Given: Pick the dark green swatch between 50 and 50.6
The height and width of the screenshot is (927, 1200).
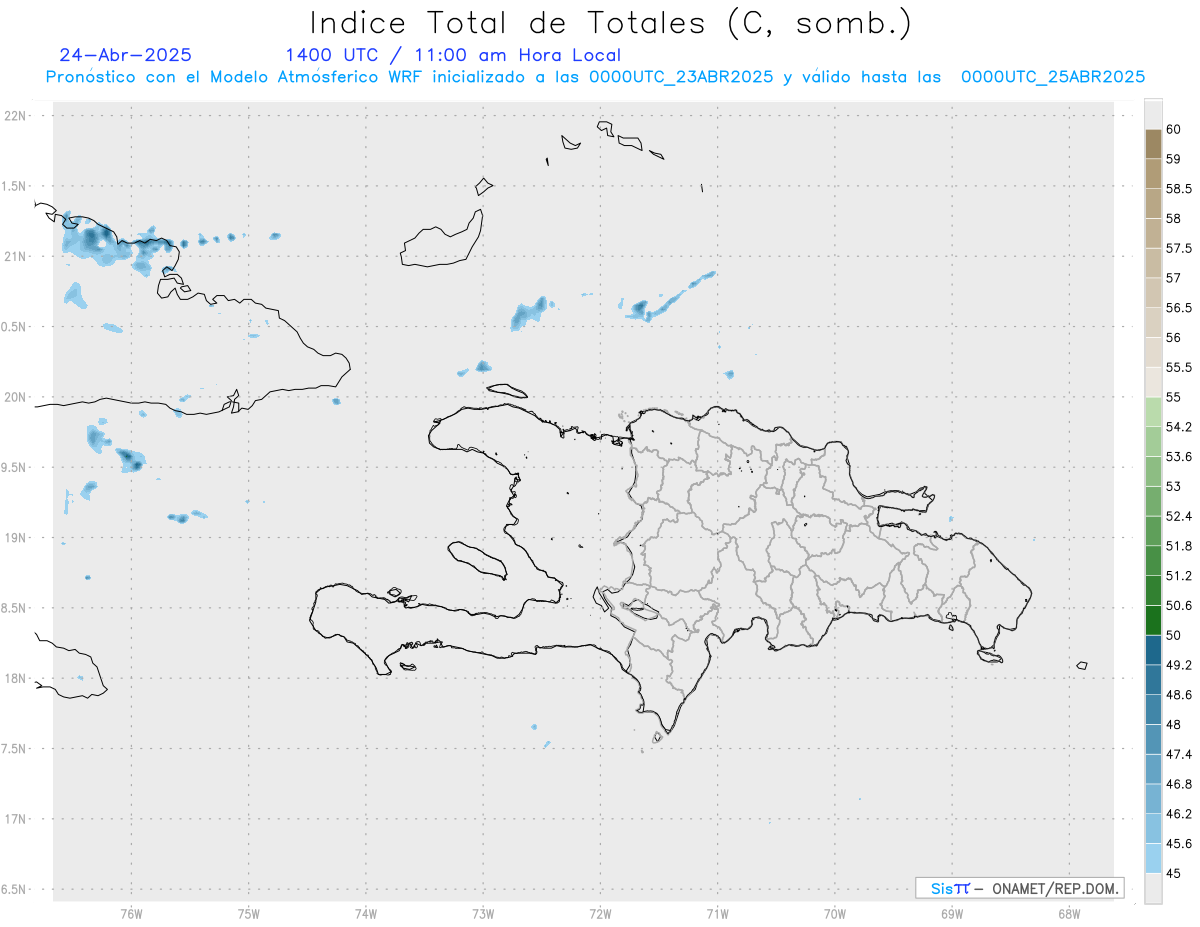Looking at the screenshot, I should click(x=1153, y=620).
